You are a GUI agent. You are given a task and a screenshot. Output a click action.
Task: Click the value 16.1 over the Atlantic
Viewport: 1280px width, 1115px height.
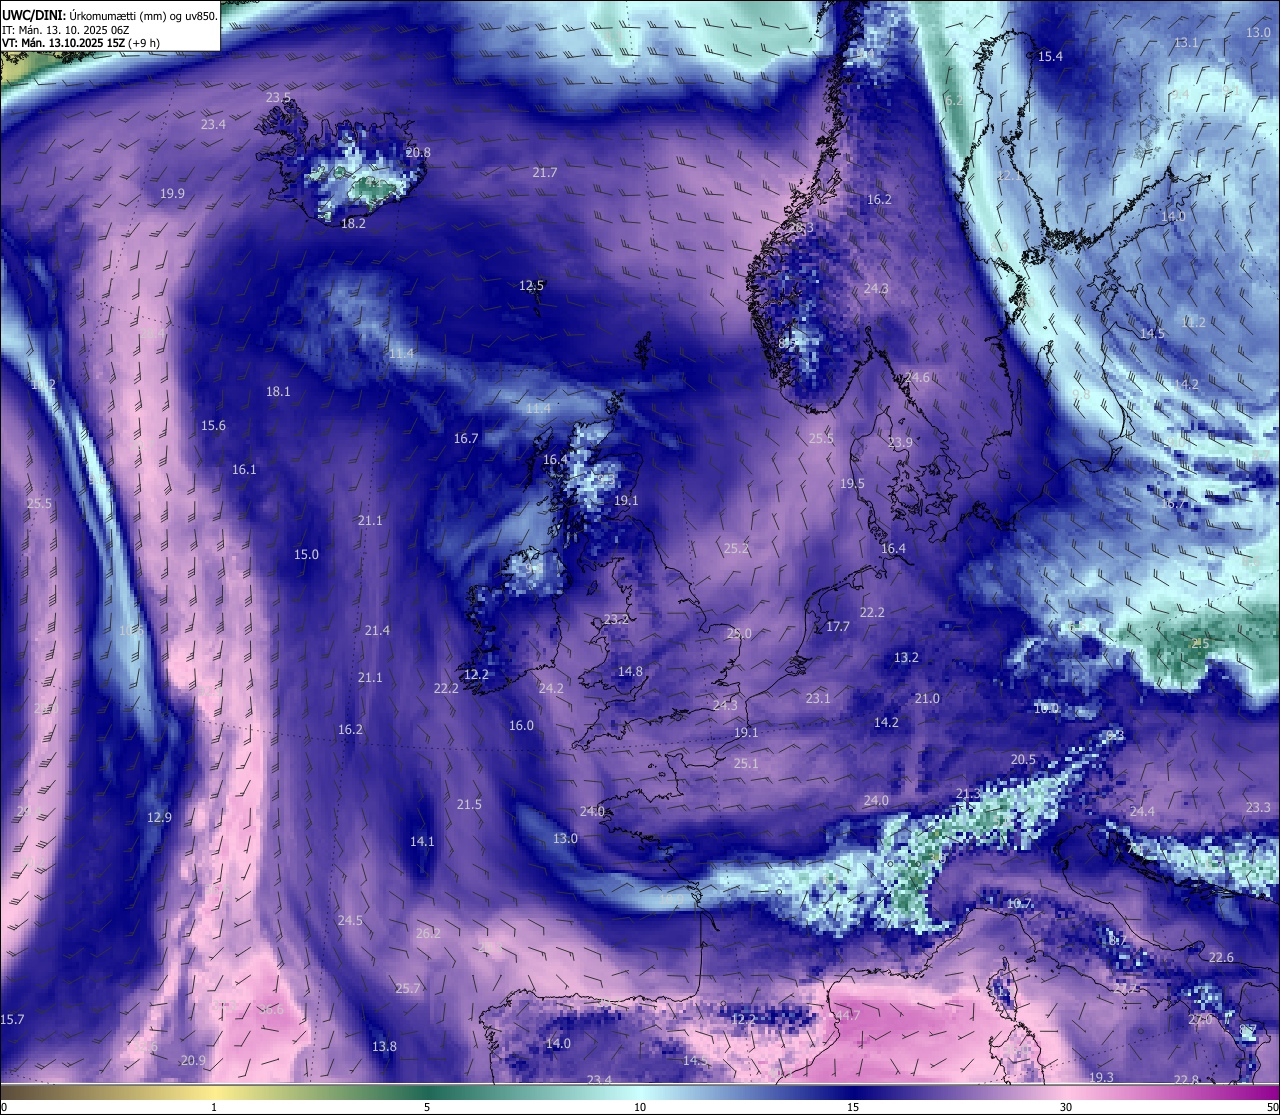244,470
